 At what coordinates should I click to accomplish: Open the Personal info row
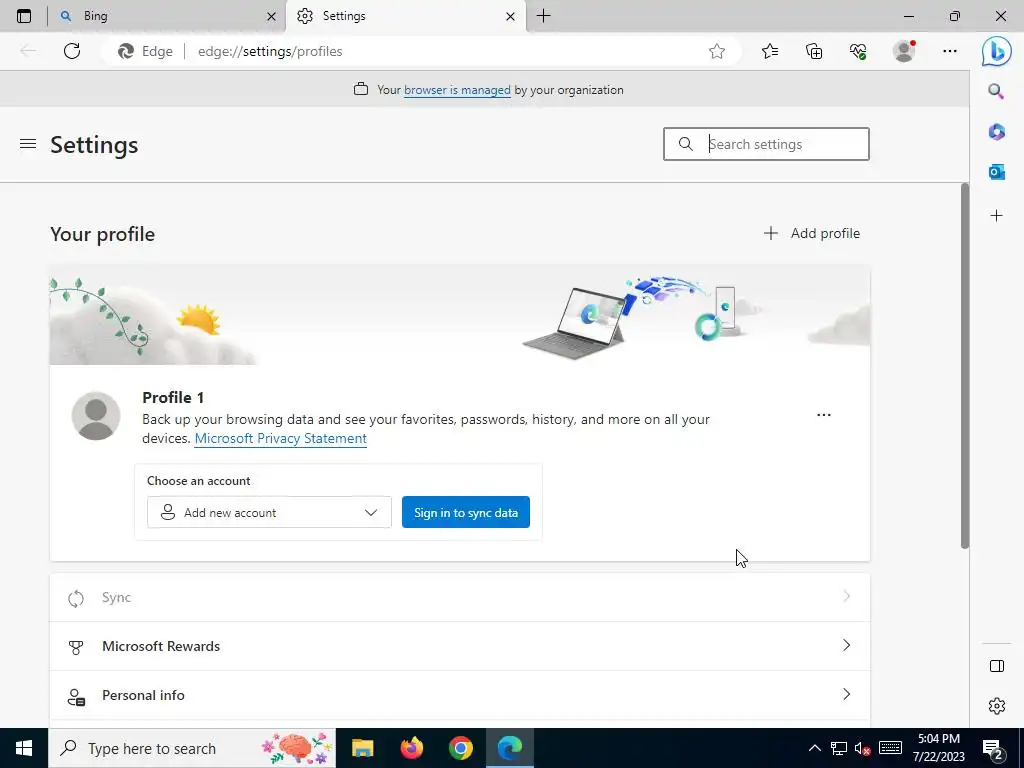pyautogui.click(x=460, y=696)
